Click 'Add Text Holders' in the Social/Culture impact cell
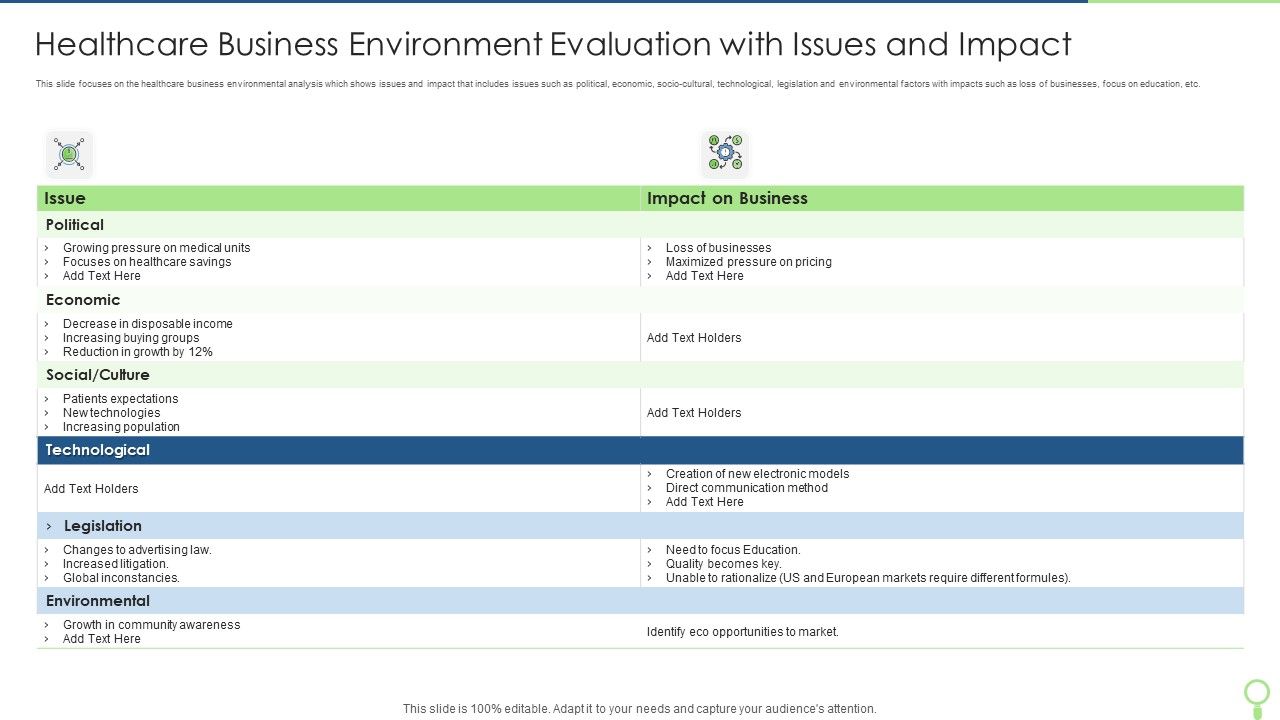Screen dimensions: 1280x720 [694, 413]
